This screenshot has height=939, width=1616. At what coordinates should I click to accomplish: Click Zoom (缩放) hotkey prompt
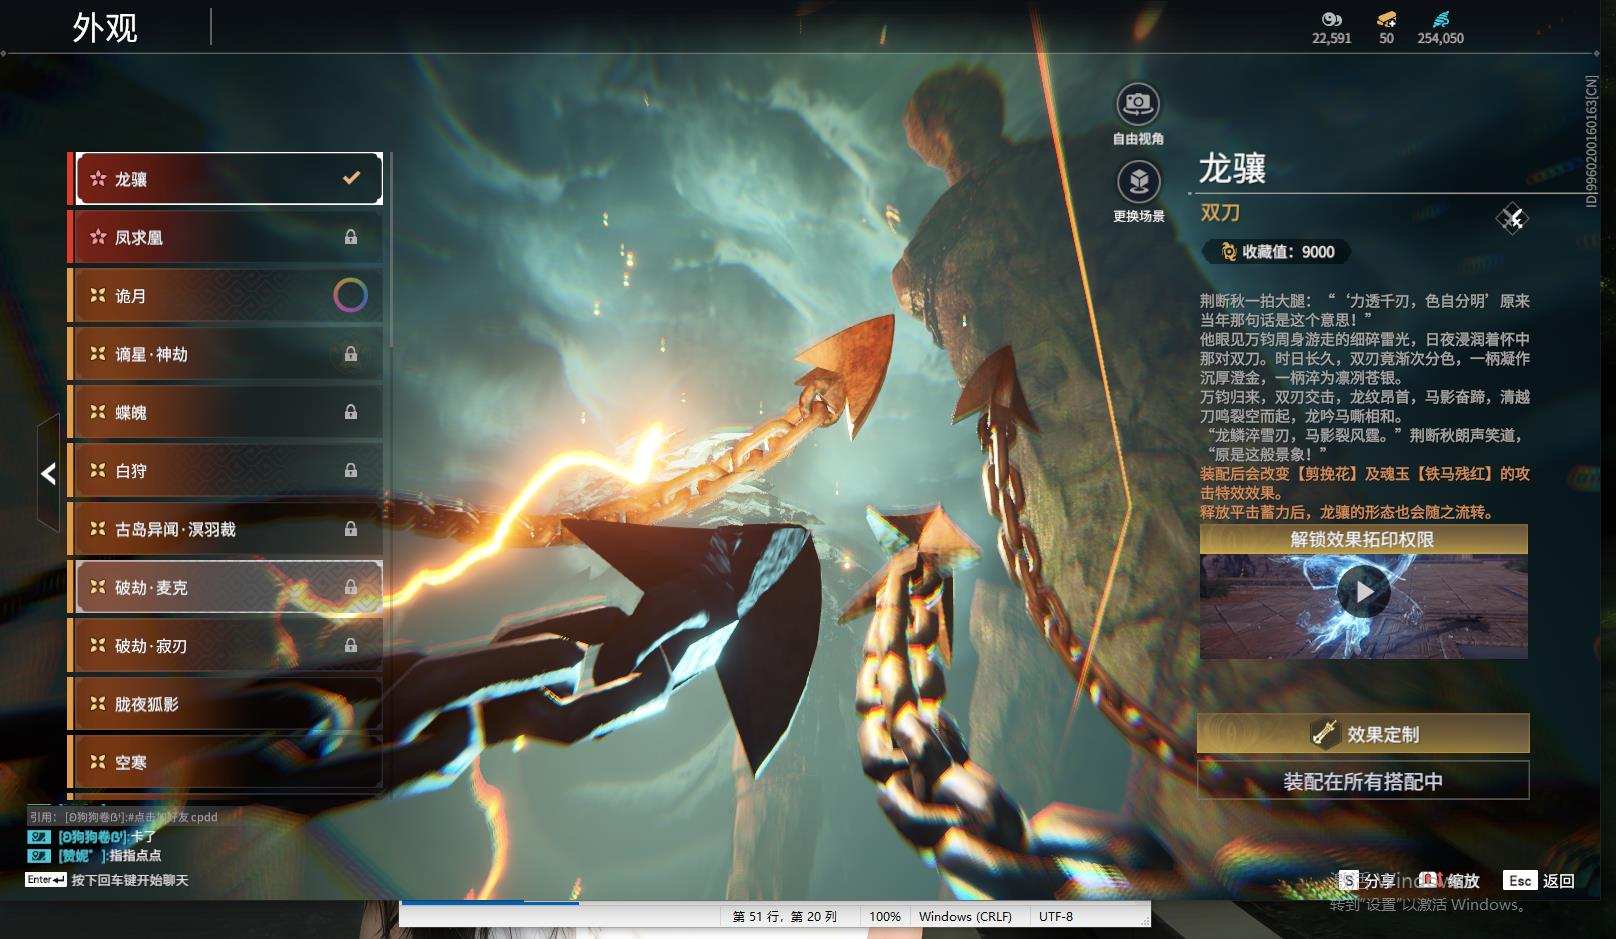click(x=1450, y=880)
